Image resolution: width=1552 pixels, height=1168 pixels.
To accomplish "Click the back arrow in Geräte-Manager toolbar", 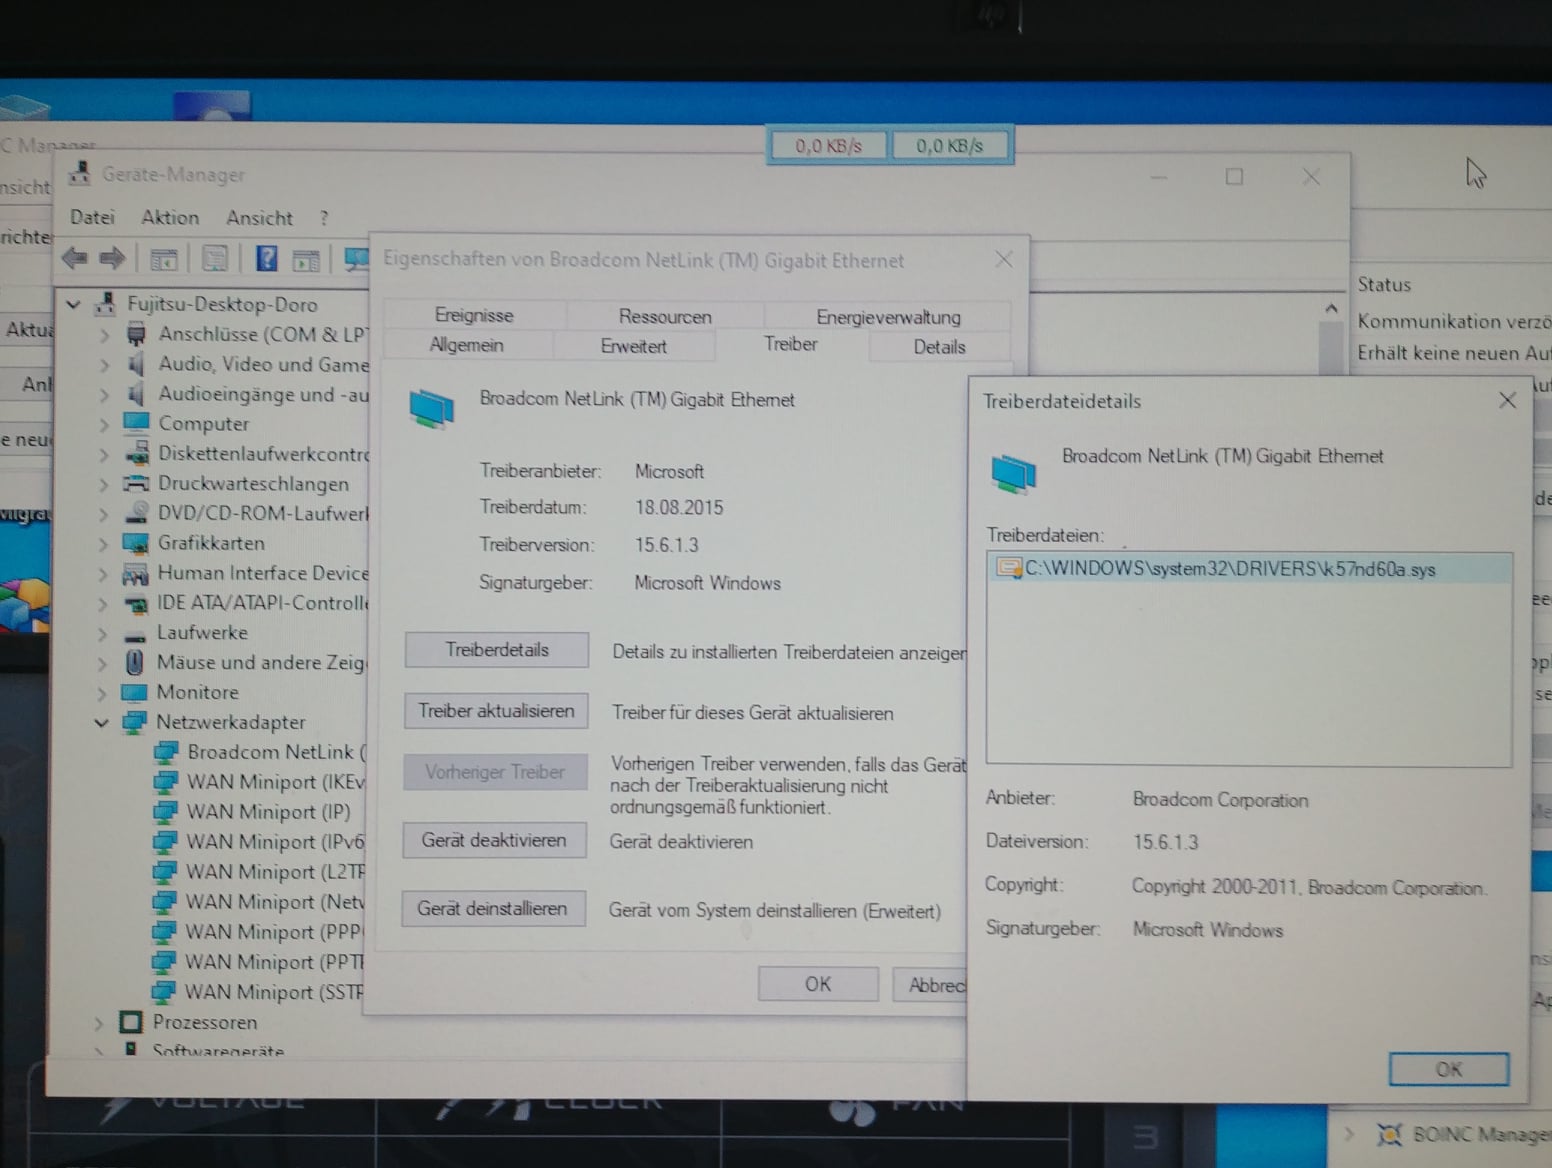I will click(x=74, y=259).
